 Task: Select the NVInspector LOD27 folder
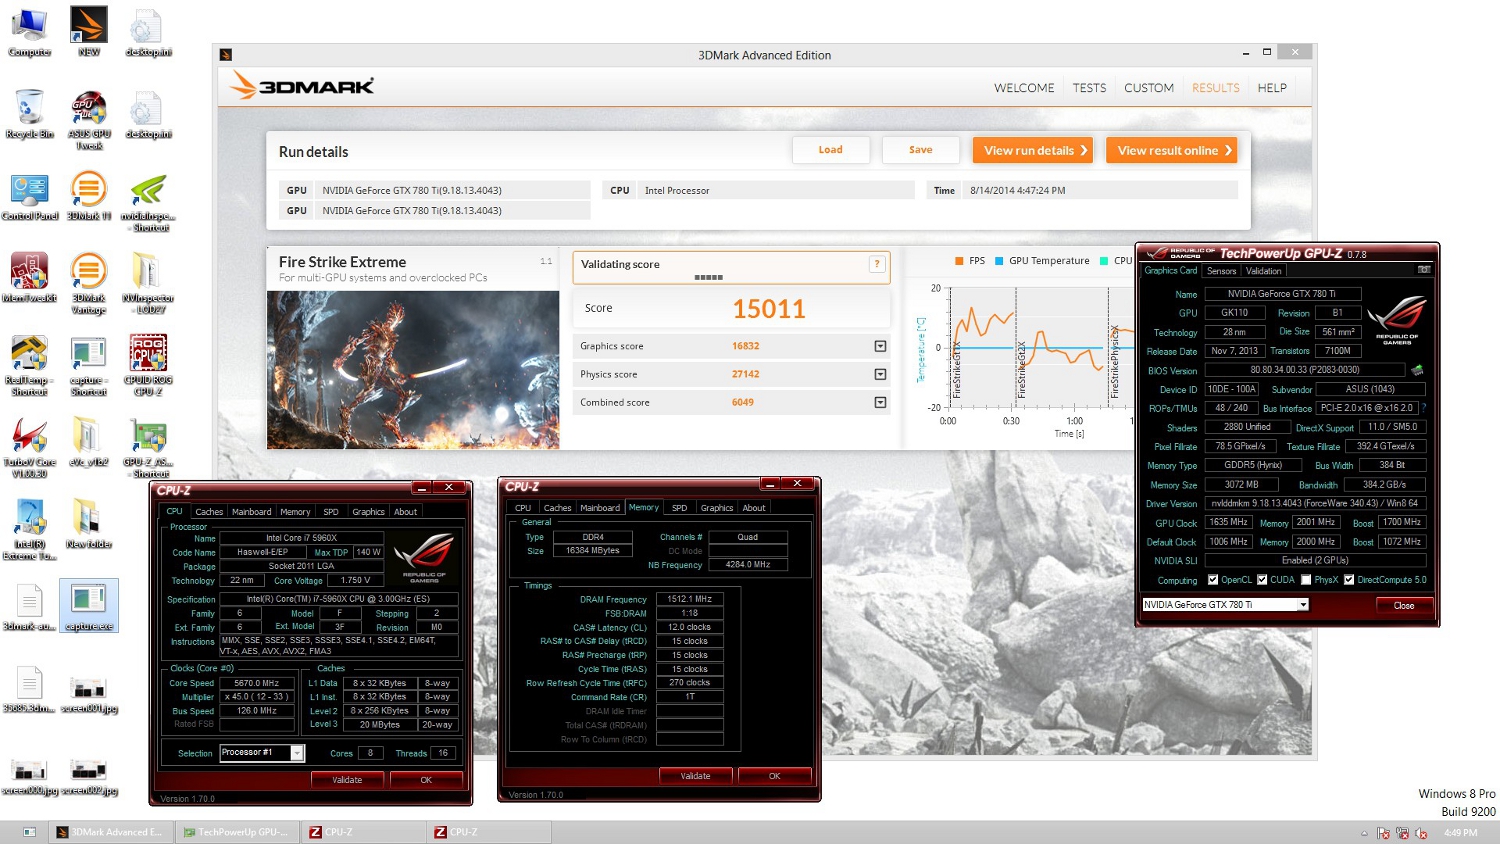tap(148, 284)
